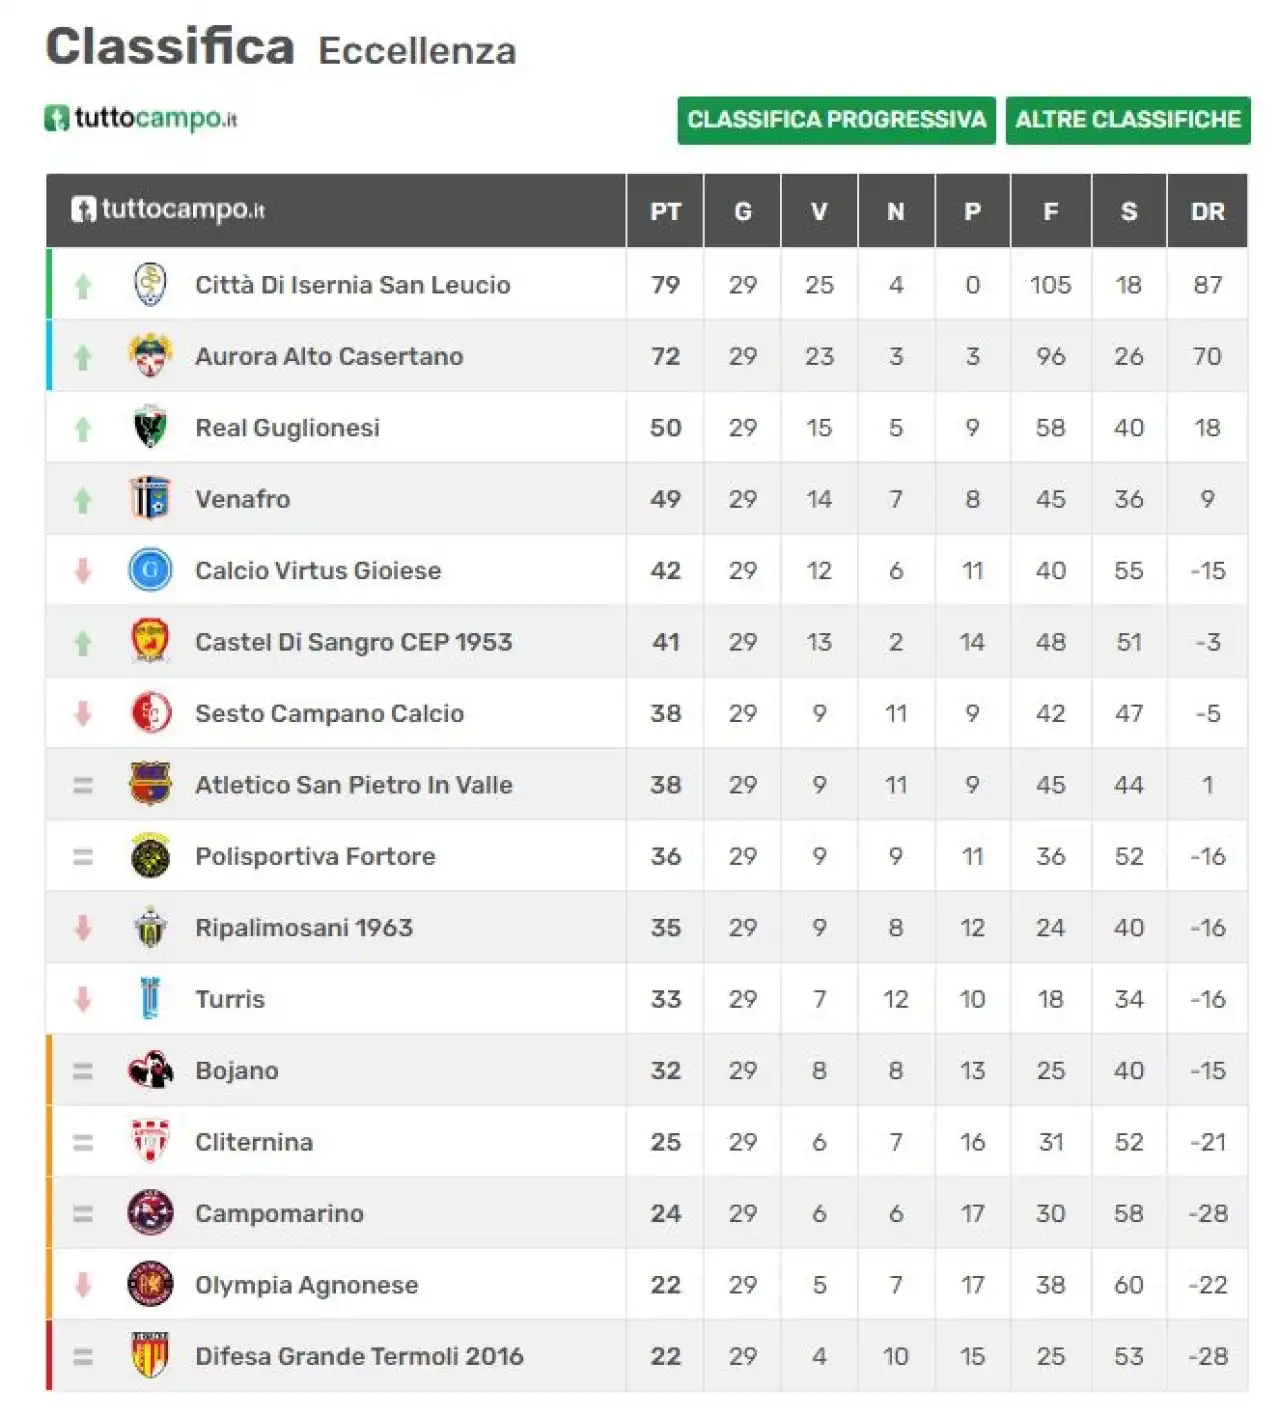The image size is (1280, 1417).
Task: Click the tuttocampo.it logo under the title
Action: click(141, 118)
